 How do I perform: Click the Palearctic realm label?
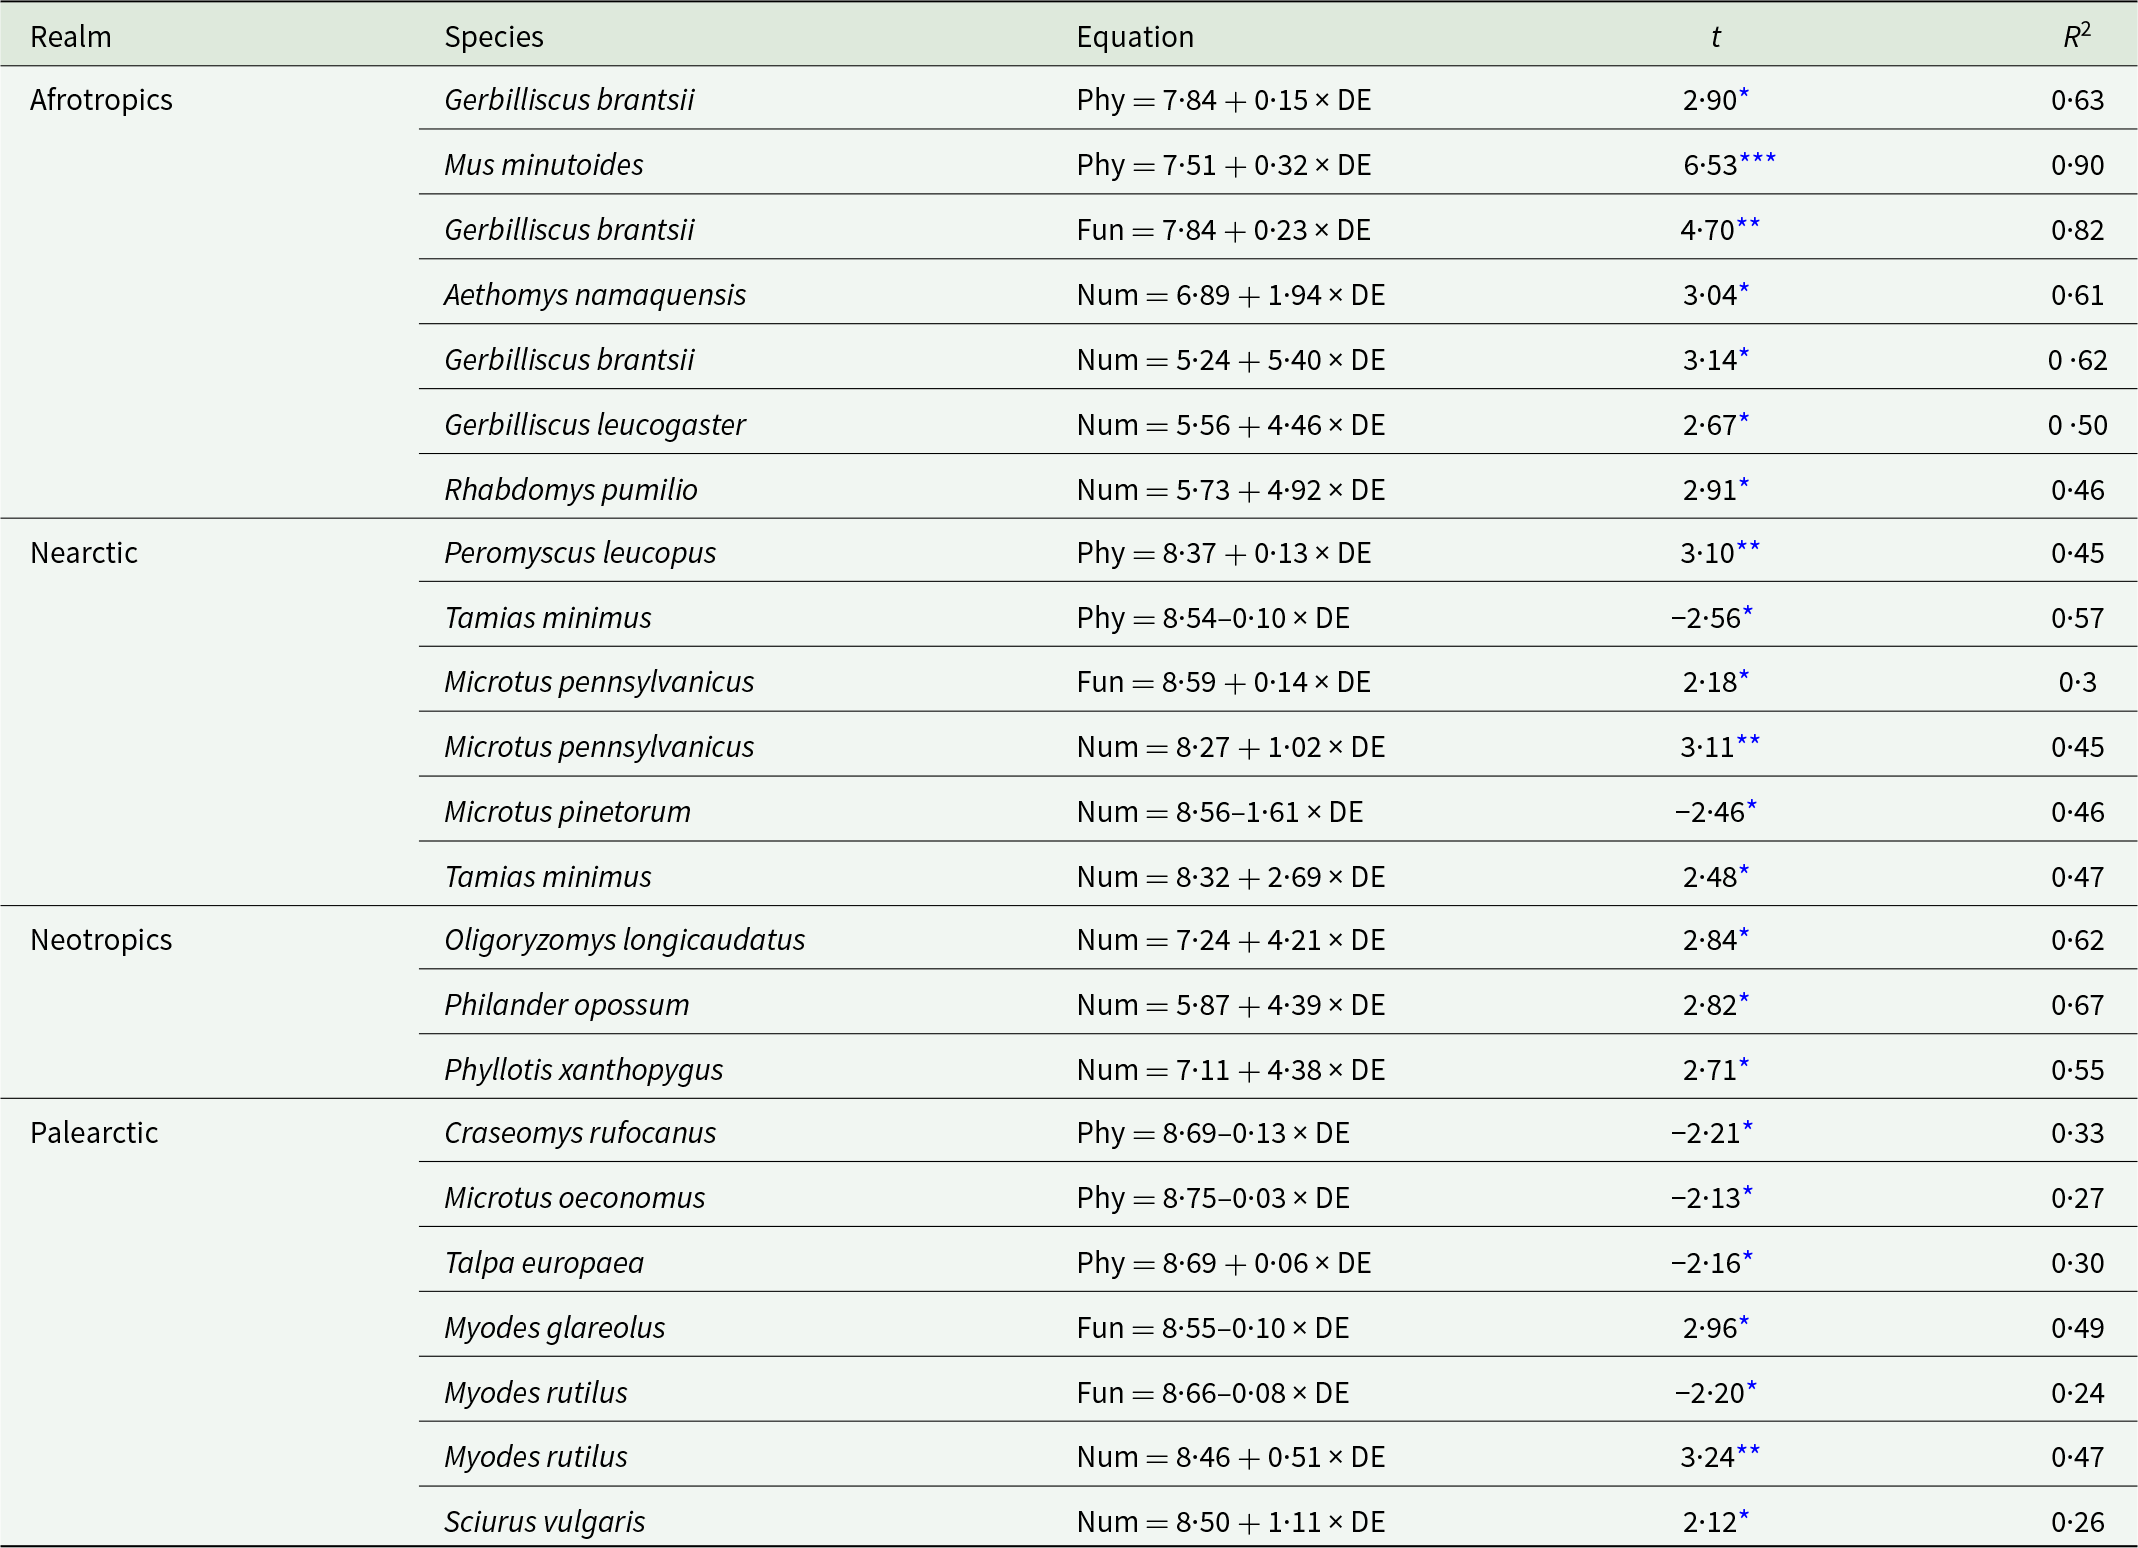pyautogui.click(x=94, y=1133)
